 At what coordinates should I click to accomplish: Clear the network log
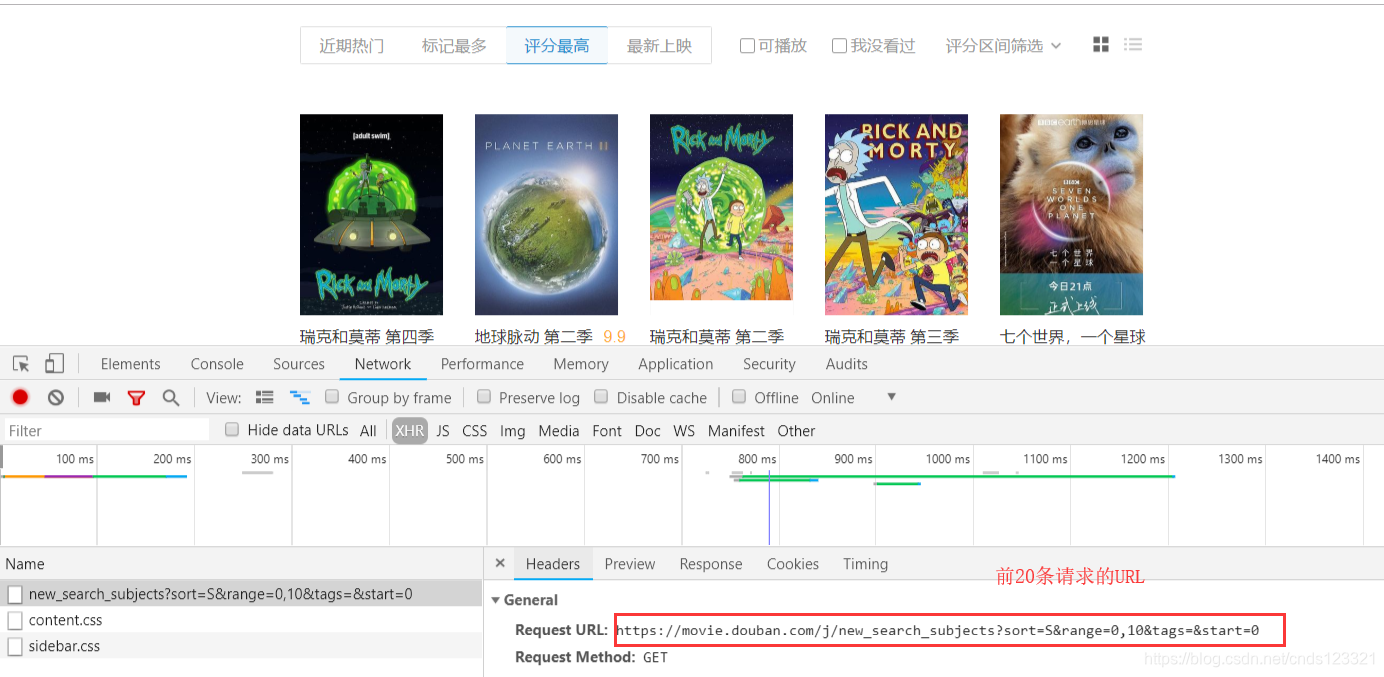click(x=56, y=397)
